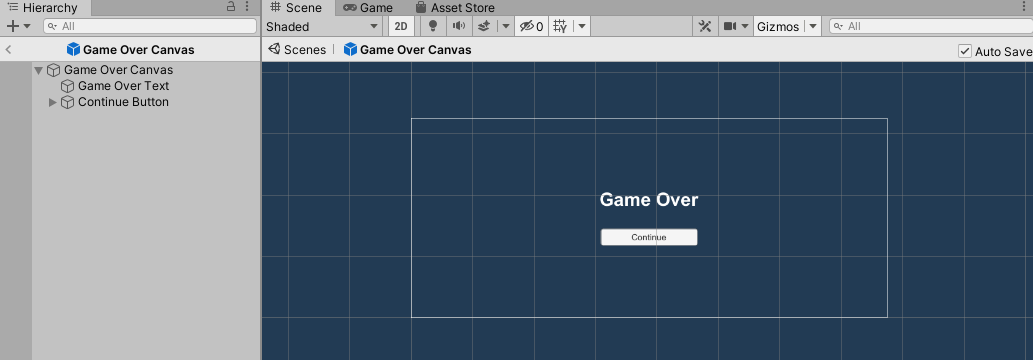The width and height of the screenshot is (1033, 360).
Task: Click Game Over Canvas breadcrumb in Scene view
Action: click(x=408, y=49)
